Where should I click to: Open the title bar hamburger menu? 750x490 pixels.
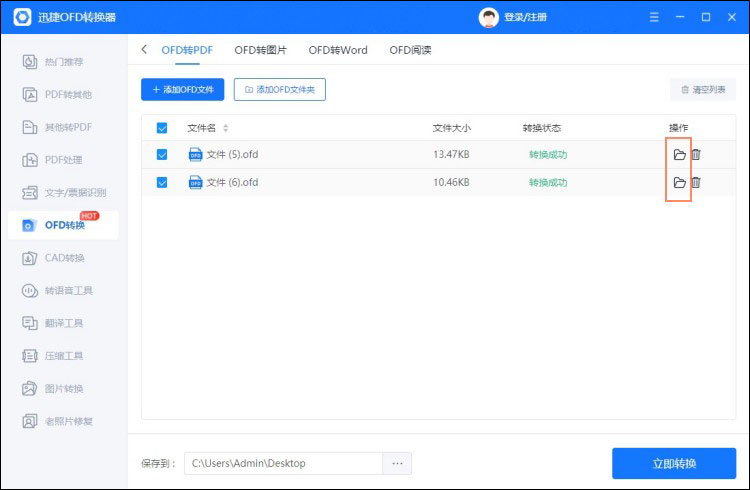click(x=654, y=18)
